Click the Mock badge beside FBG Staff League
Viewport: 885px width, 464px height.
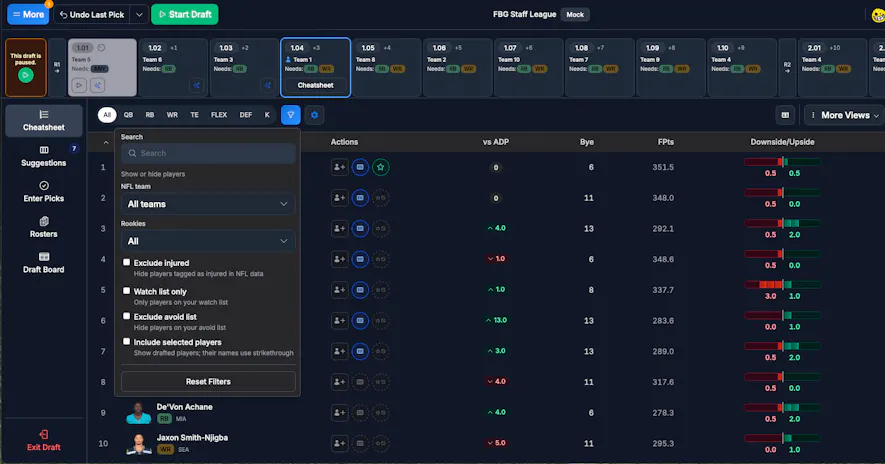pos(575,15)
